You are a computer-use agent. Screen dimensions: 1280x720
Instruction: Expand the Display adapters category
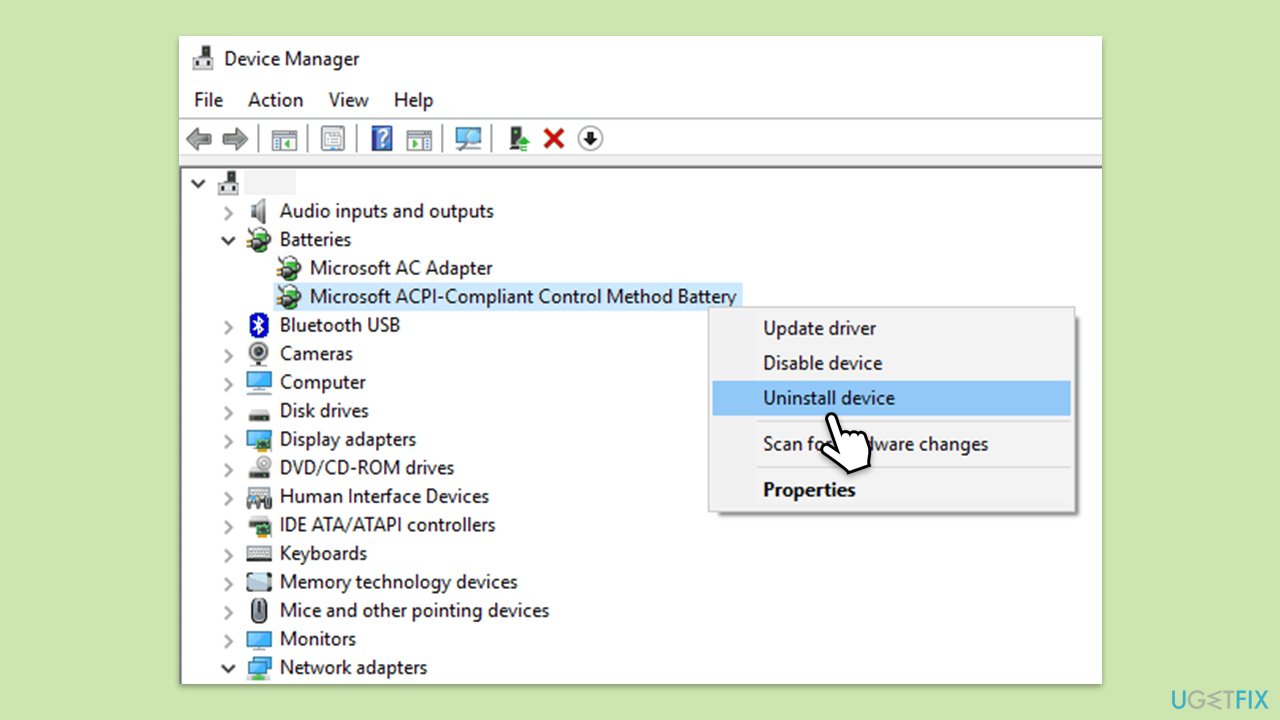[x=229, y=440]
